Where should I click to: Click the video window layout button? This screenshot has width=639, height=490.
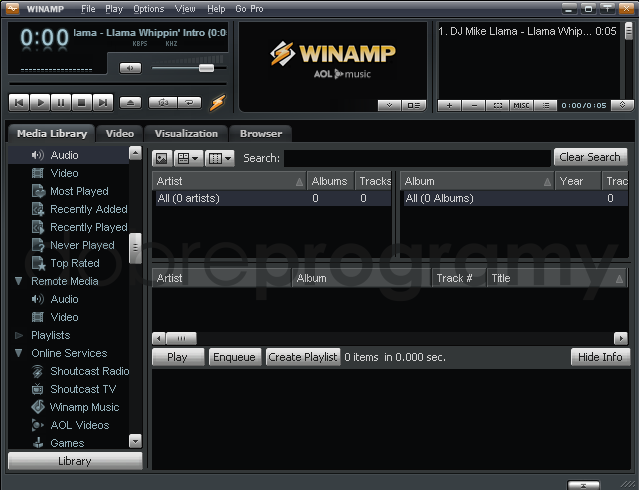coord(414,106)
